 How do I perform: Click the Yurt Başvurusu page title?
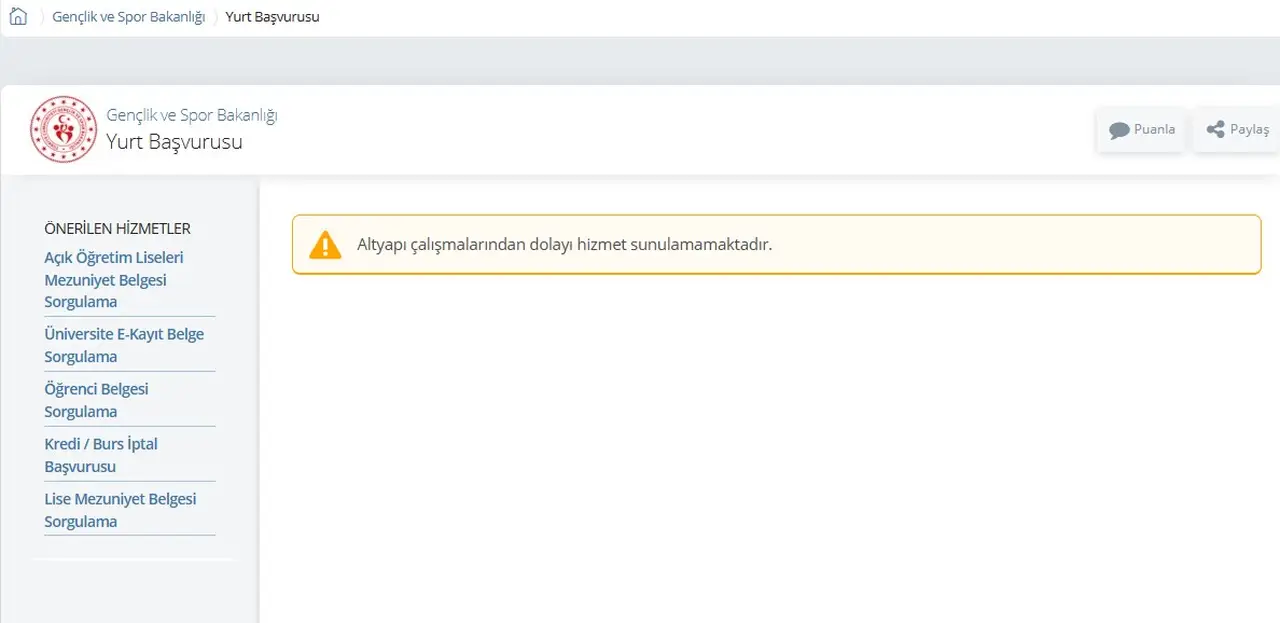[174, 142]
